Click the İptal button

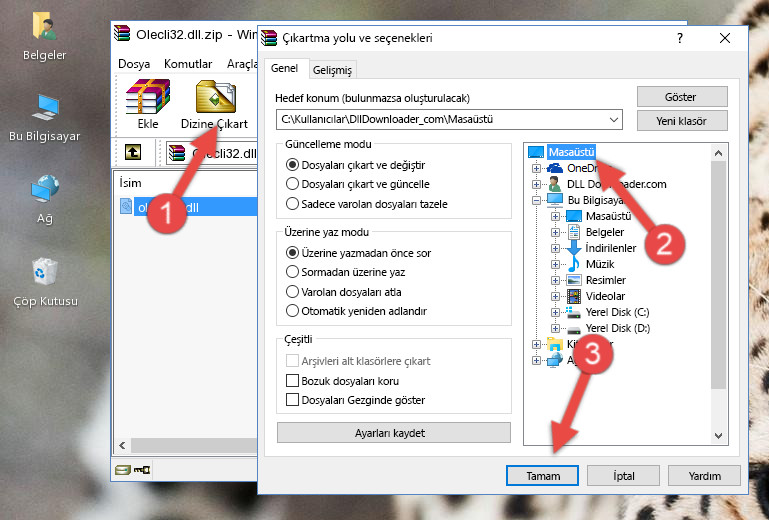point(623,476)
